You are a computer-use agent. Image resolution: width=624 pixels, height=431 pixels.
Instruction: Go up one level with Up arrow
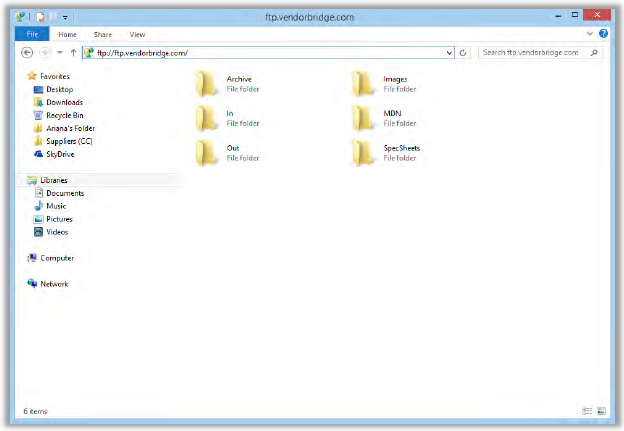[73, 53]
